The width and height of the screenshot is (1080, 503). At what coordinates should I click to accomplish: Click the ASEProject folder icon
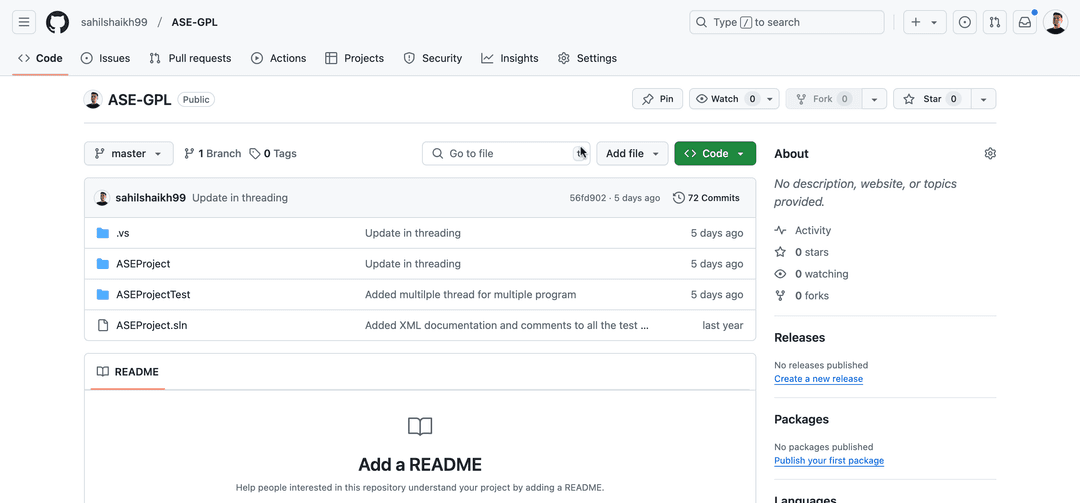point(103,264)
